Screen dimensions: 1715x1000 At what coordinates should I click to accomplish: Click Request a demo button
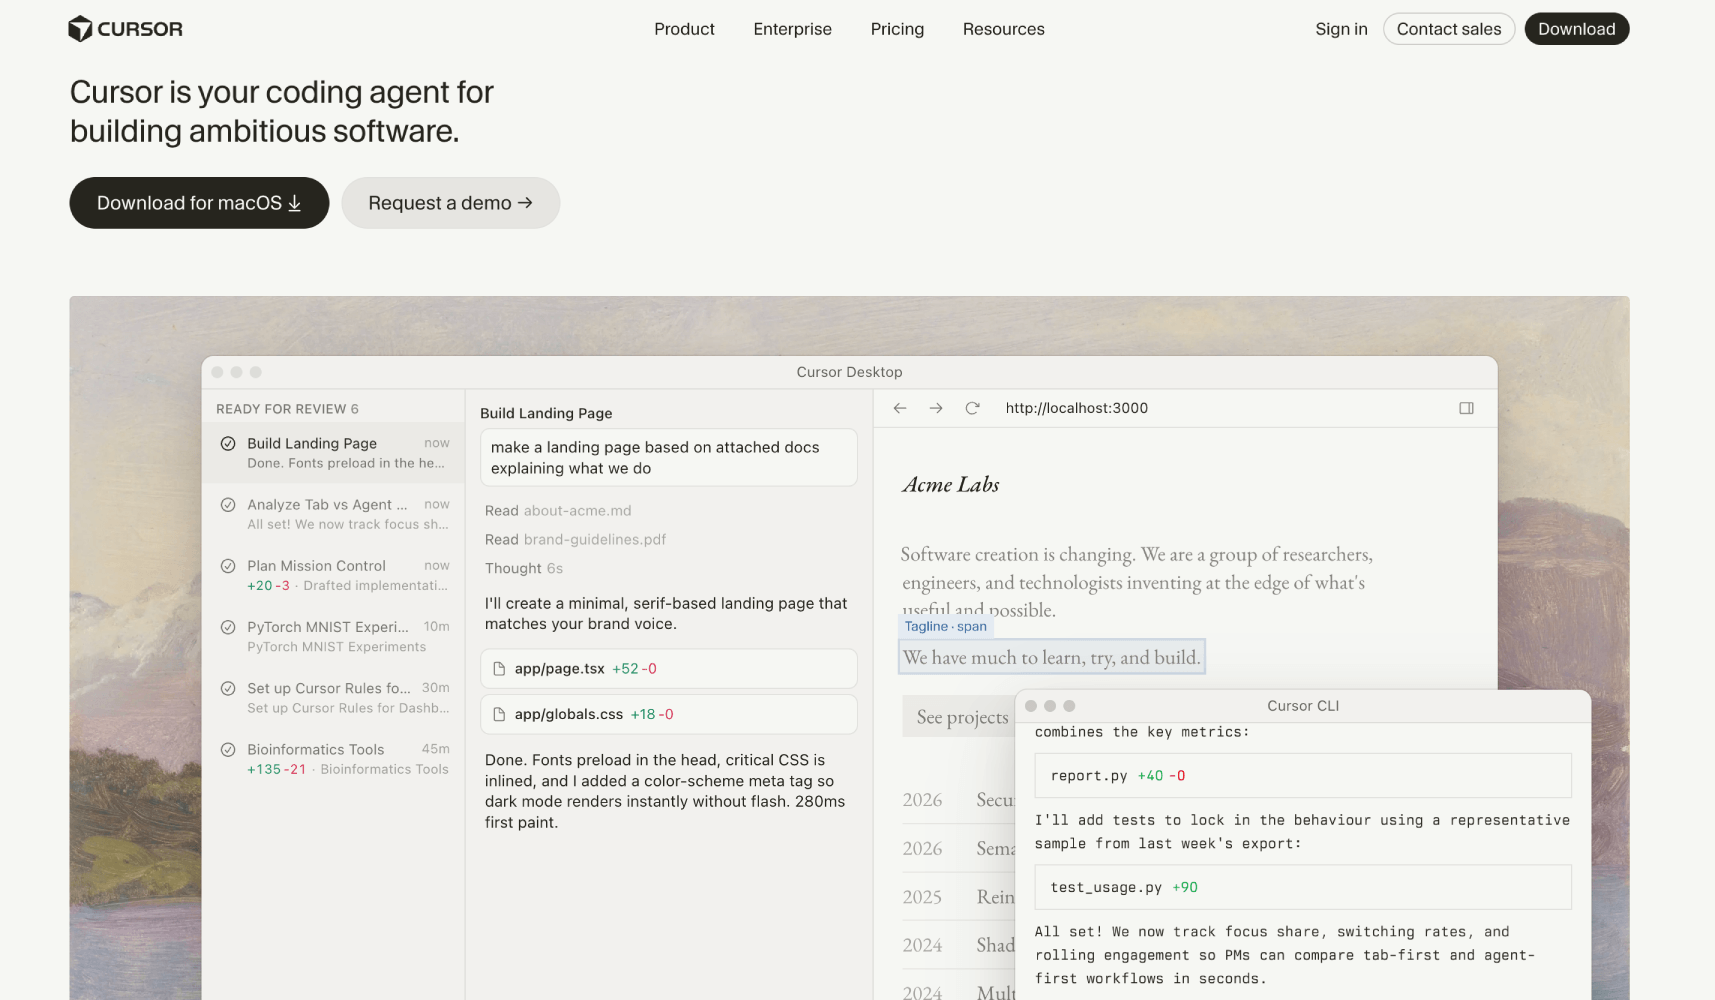coord(450,203)
